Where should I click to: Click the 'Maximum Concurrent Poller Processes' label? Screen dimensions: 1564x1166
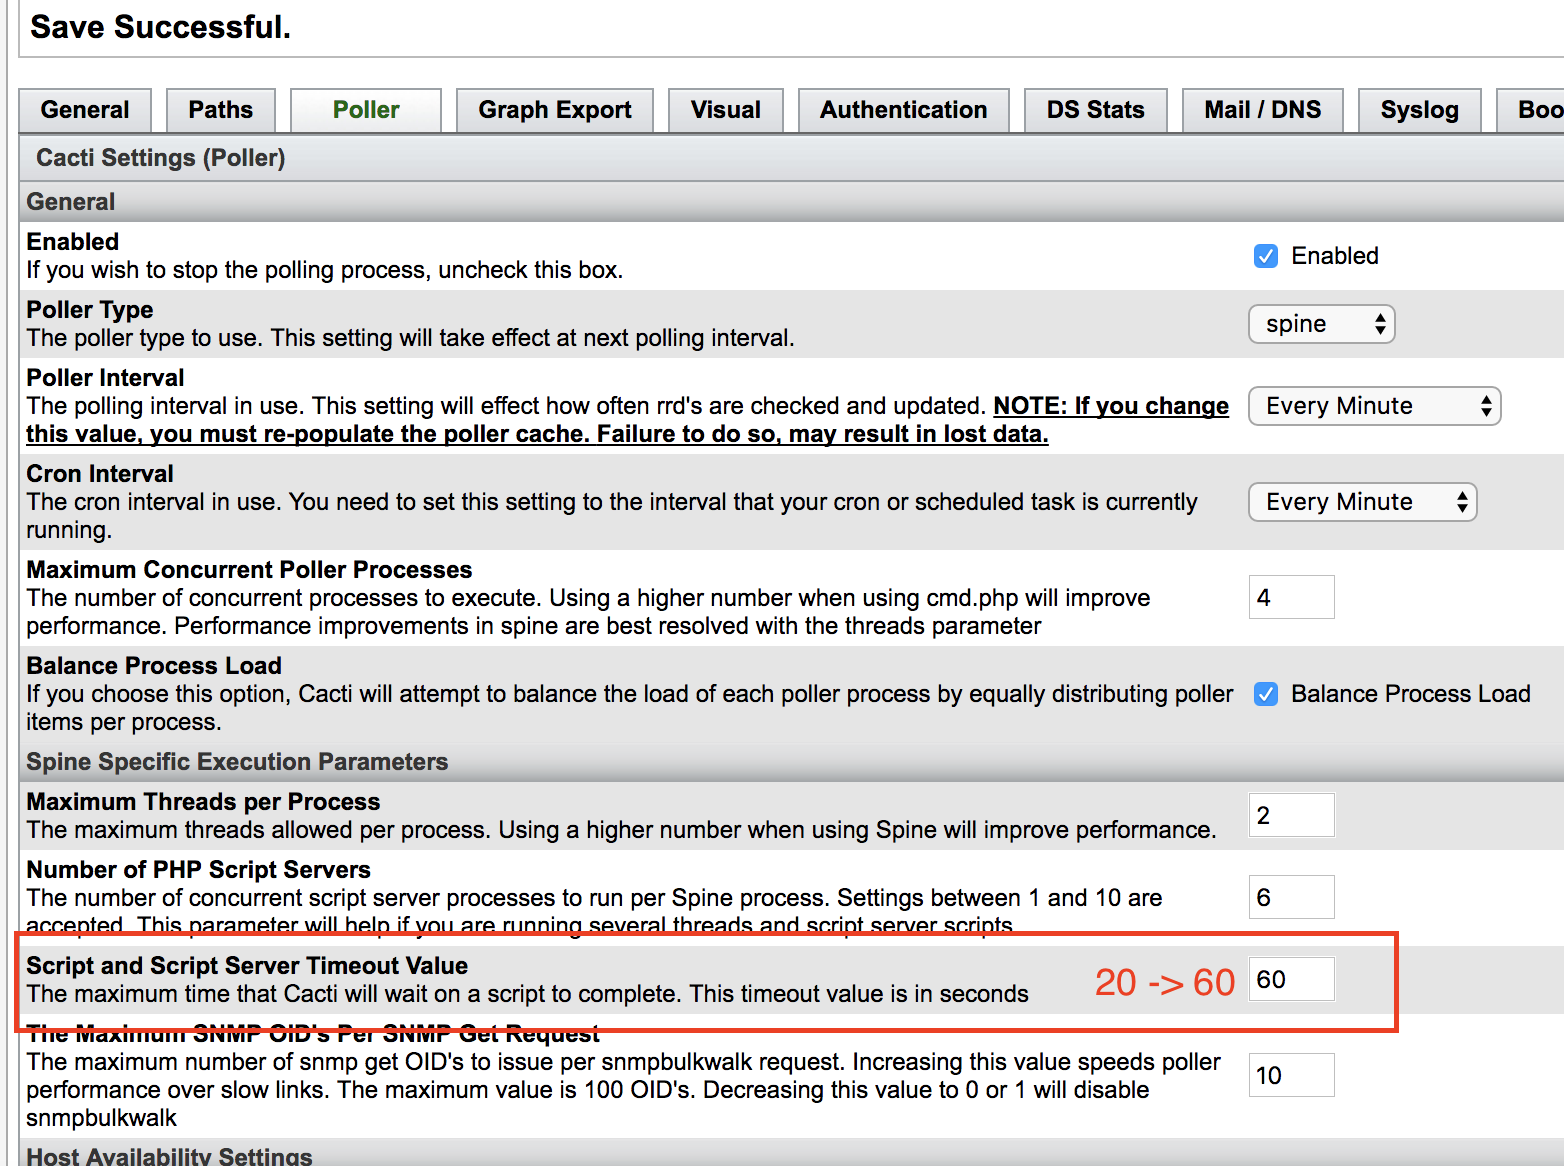(249, 570)
